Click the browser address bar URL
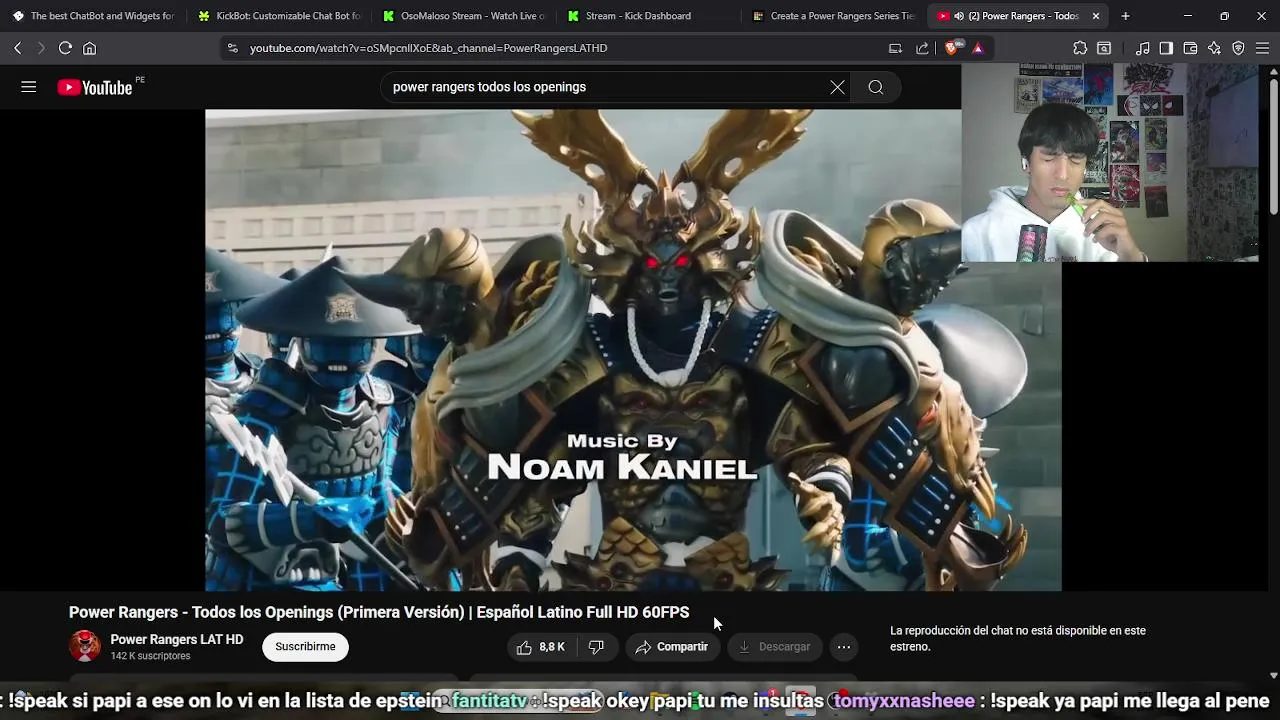 click(x=428, y=48)
